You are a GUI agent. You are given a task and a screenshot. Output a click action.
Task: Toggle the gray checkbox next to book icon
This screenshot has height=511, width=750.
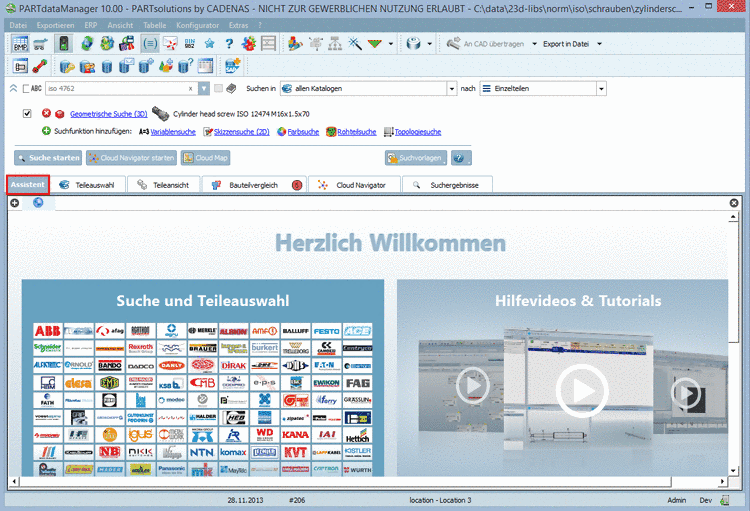coord(219,88)
